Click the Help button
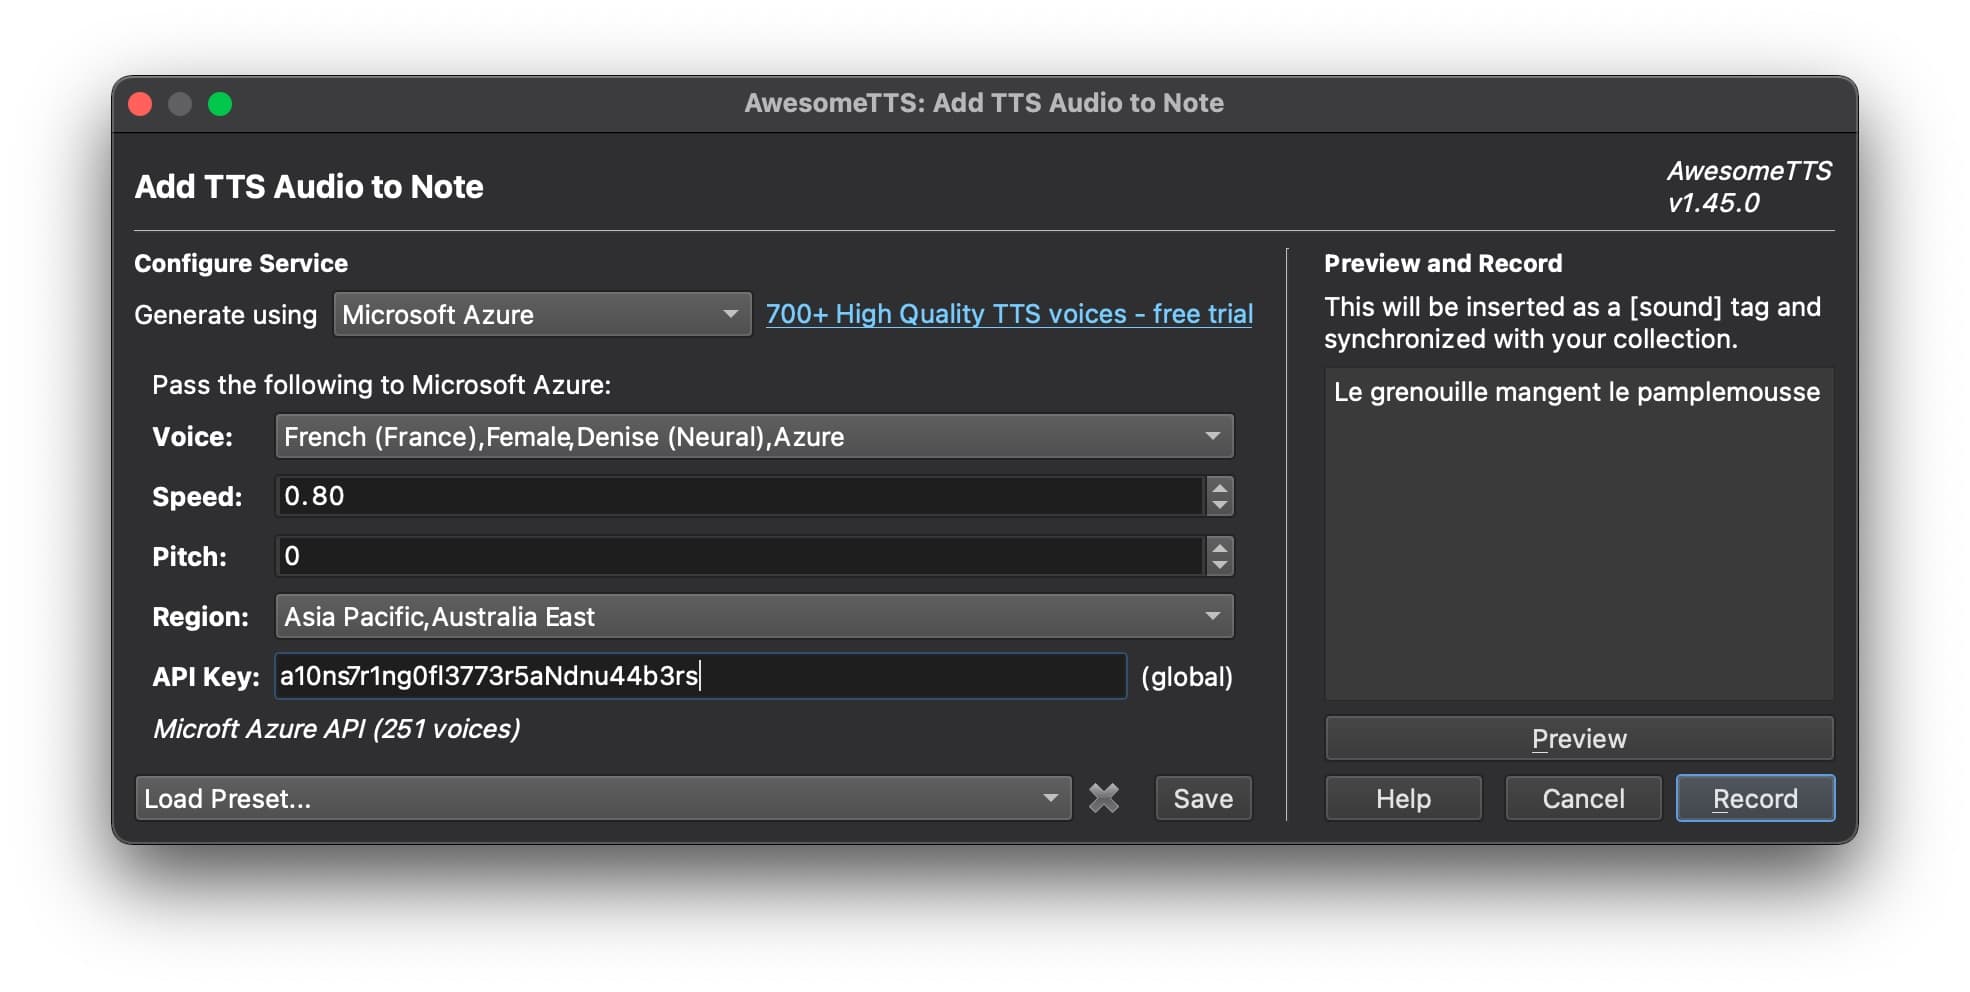The image size is (1970, 992). point(1403,798)
